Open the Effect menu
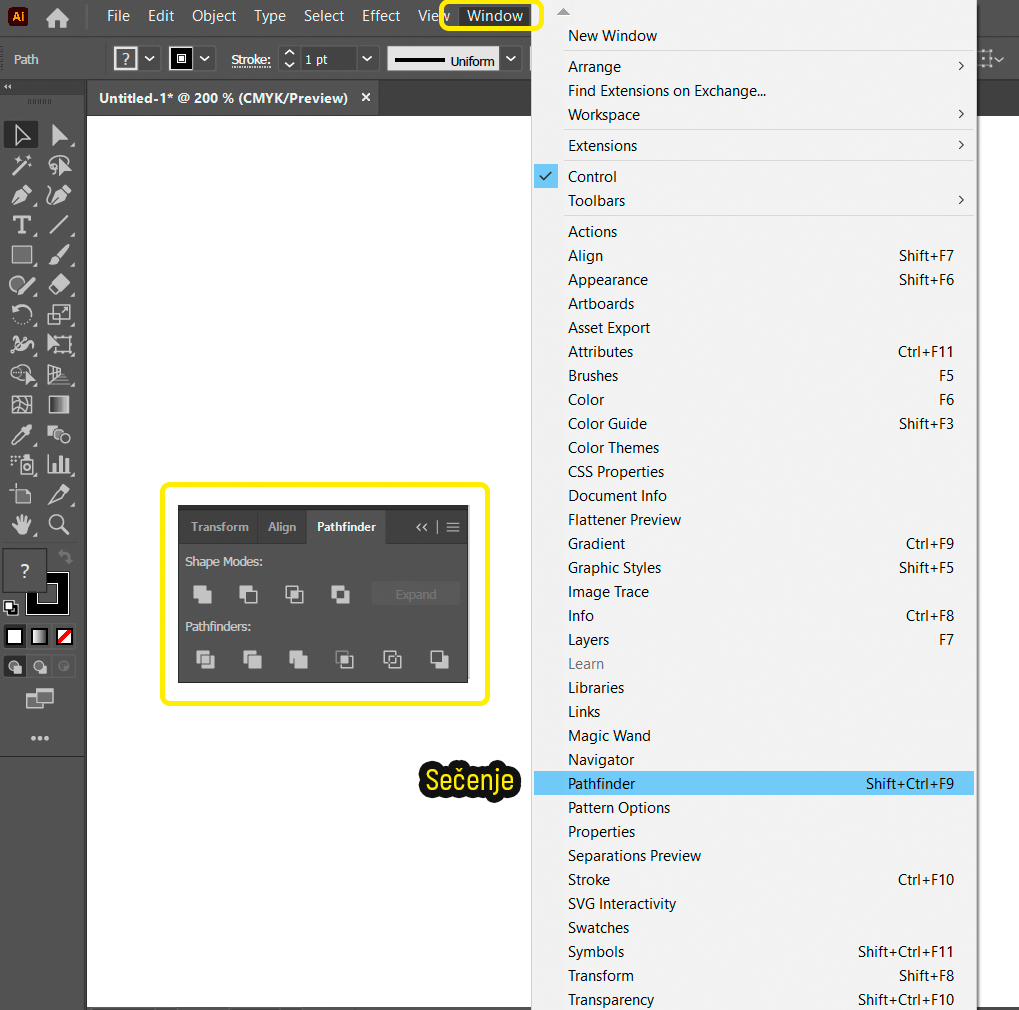Image resolution: width=1019 pixels, height=1010 pixels. [x=381, y=16]
